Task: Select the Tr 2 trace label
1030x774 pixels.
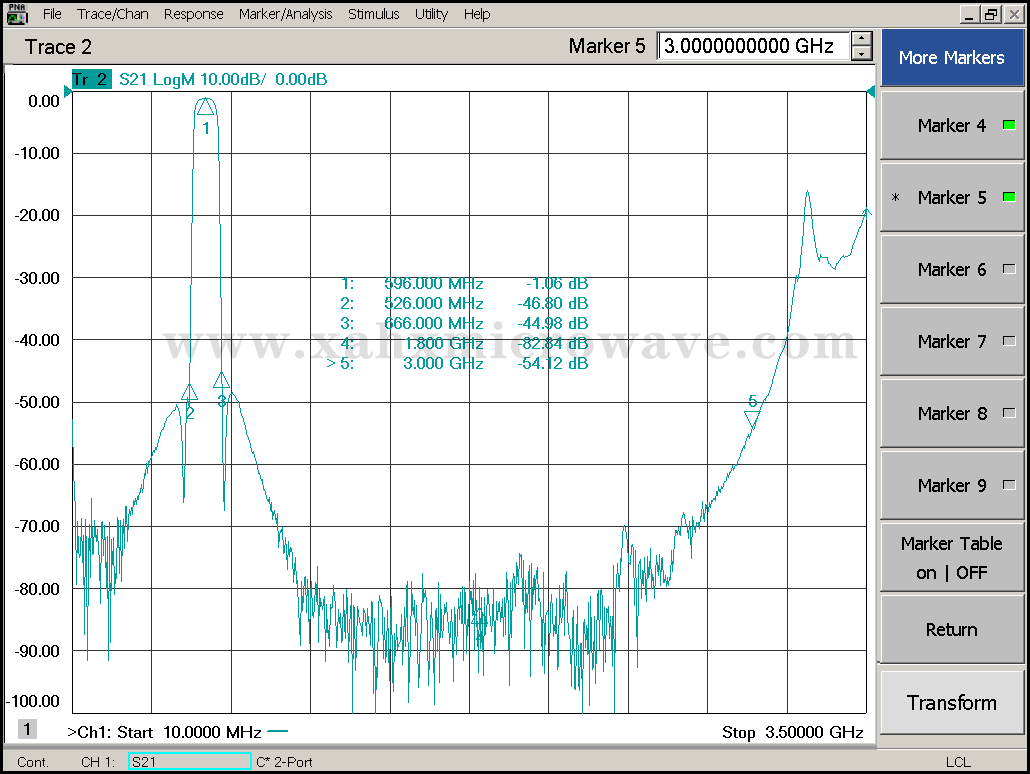Action: click(91, 80)
